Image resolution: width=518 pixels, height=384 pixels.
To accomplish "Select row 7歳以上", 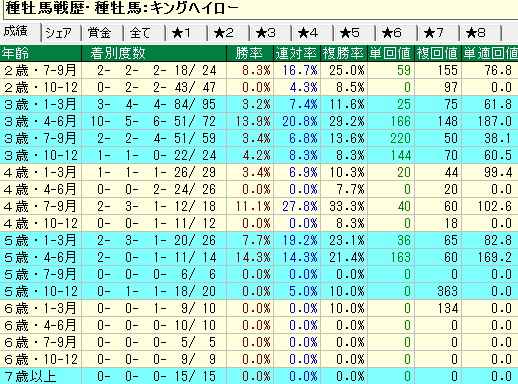I will [x=259, y=376].
